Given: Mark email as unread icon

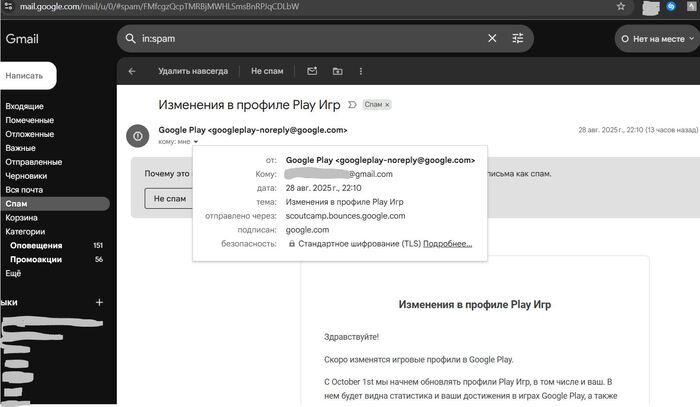Looking at the screenshot, I should point(312,71).
